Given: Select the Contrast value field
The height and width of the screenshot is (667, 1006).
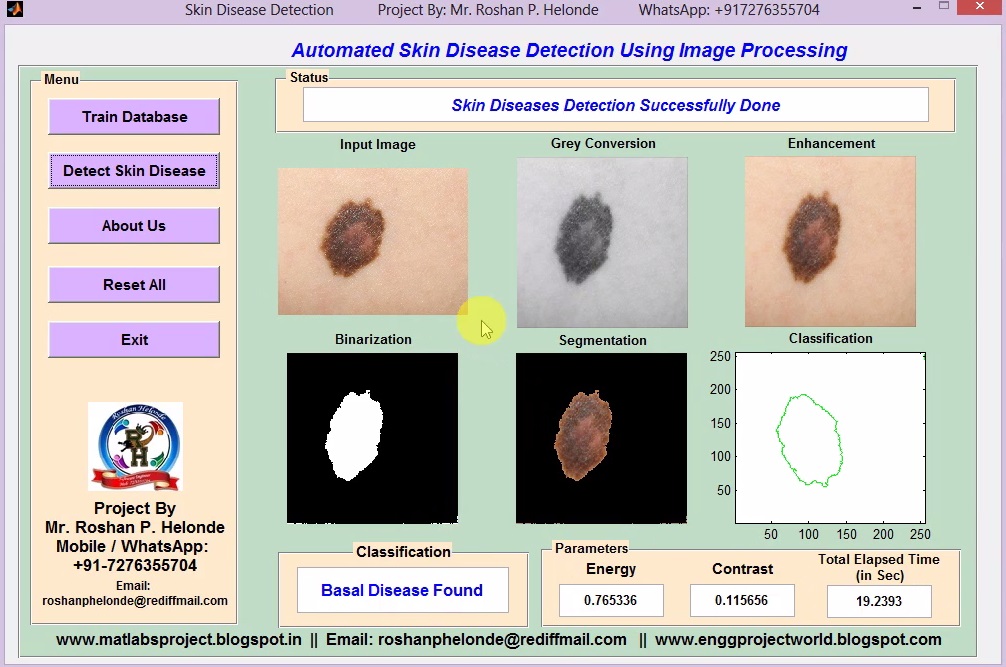Looking at the screenshot, I should 742,601.
